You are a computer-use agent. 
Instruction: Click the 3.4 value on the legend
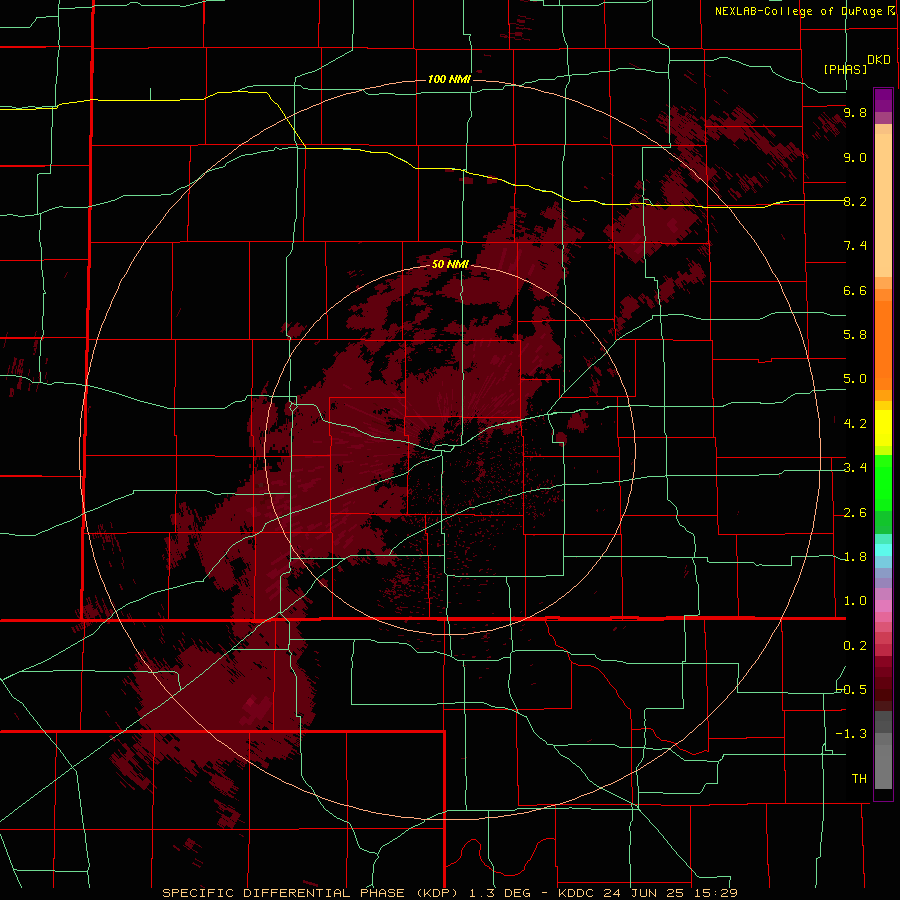[x=855, y=468]
